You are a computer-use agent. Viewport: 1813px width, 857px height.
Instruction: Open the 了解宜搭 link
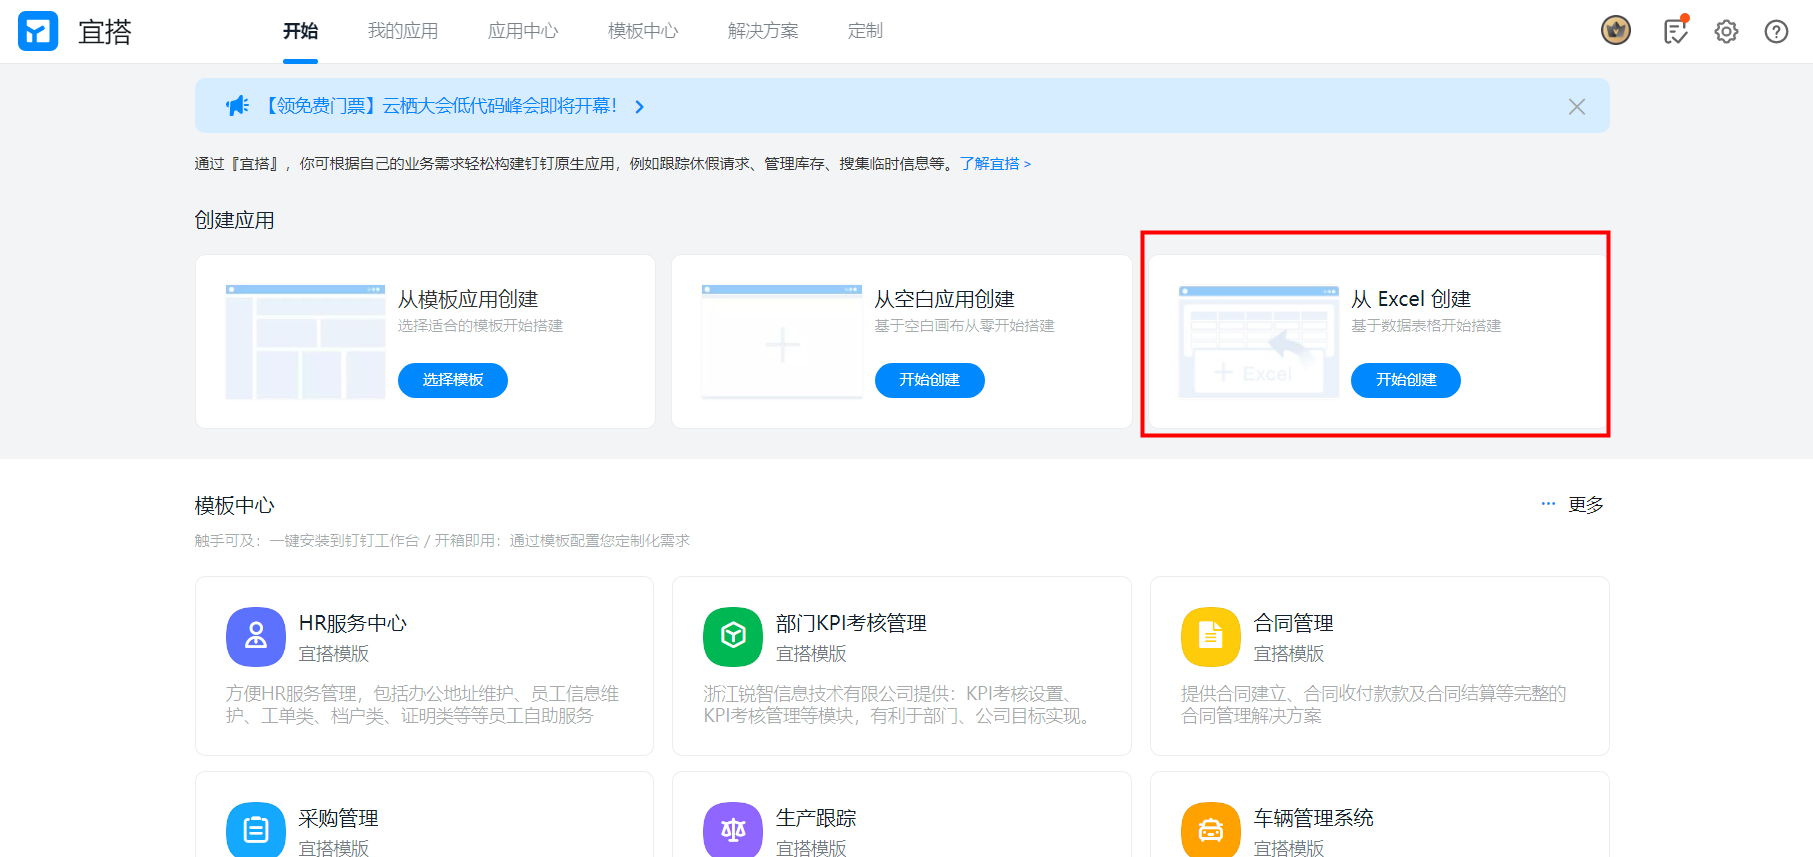pyautogui.click(x=995, y=164)
